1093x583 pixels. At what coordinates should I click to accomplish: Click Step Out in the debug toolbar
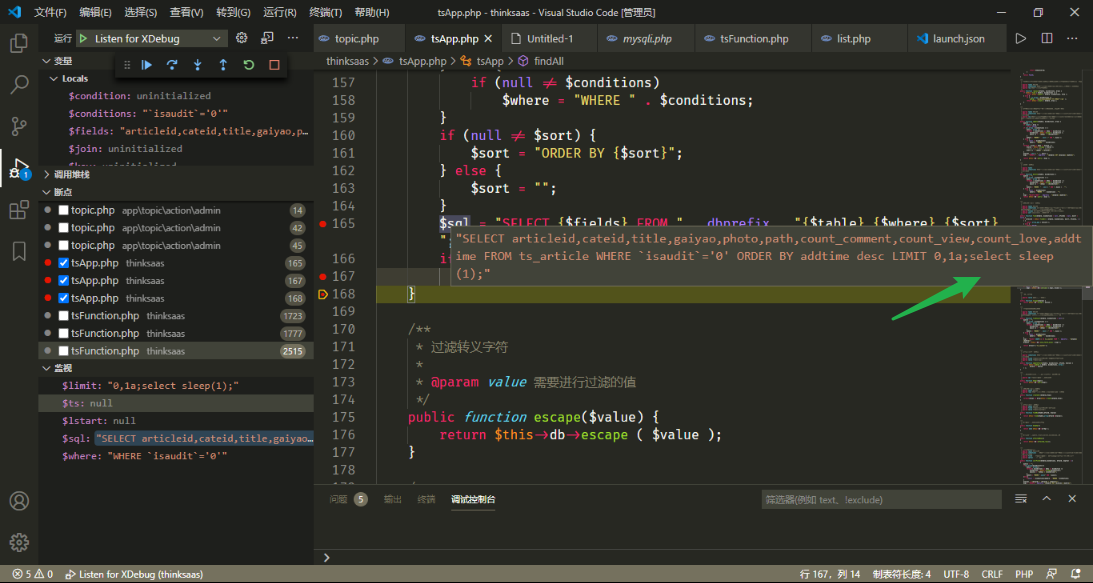(223, 65)
